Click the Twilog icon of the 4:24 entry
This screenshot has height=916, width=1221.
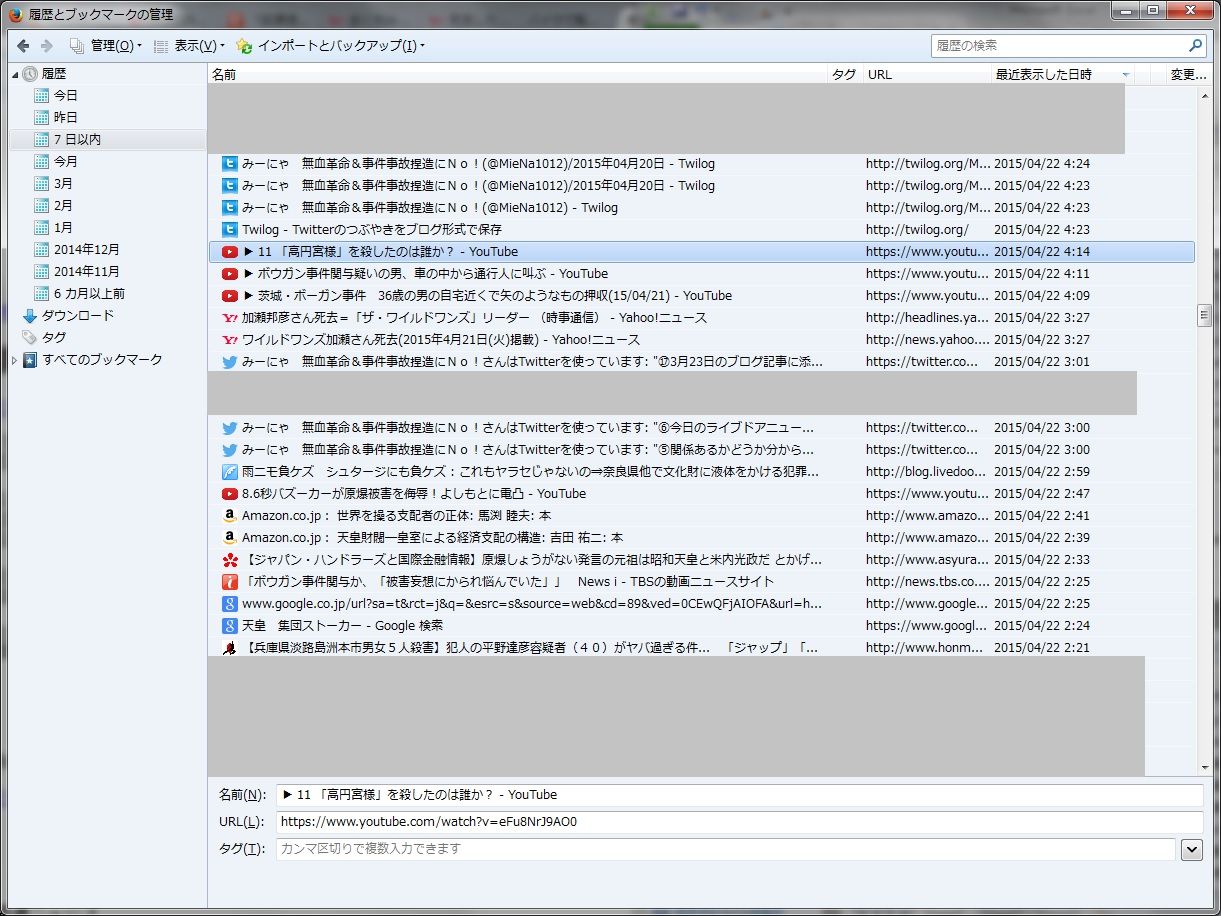click(x=230, y=164)
